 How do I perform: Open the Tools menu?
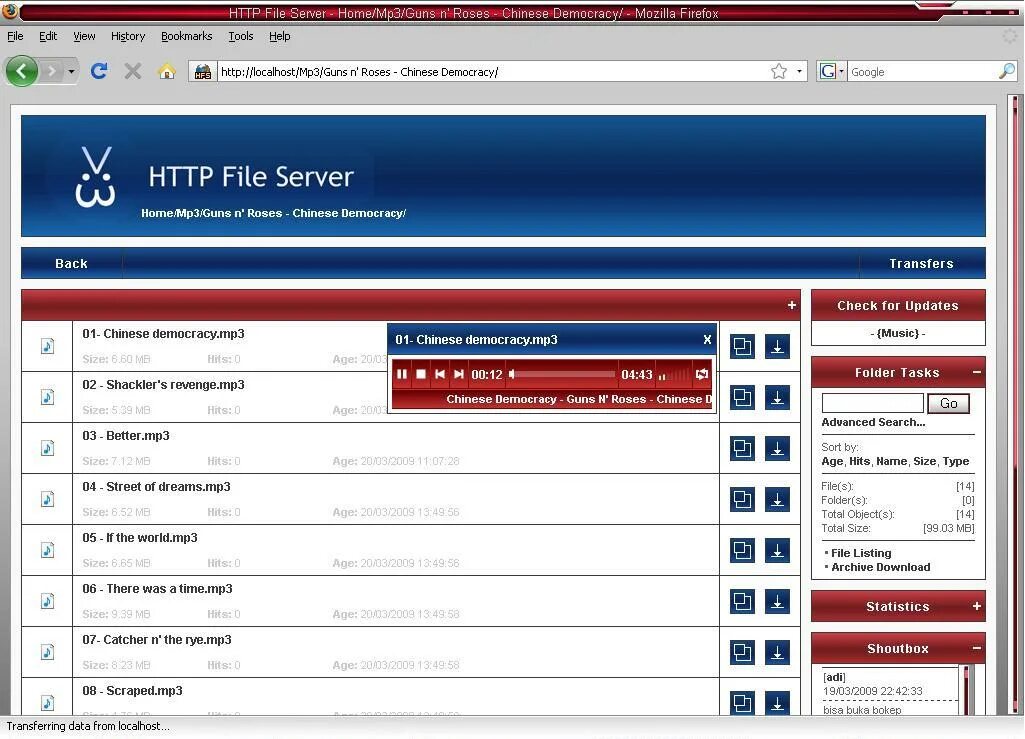(x=241, y=36)
